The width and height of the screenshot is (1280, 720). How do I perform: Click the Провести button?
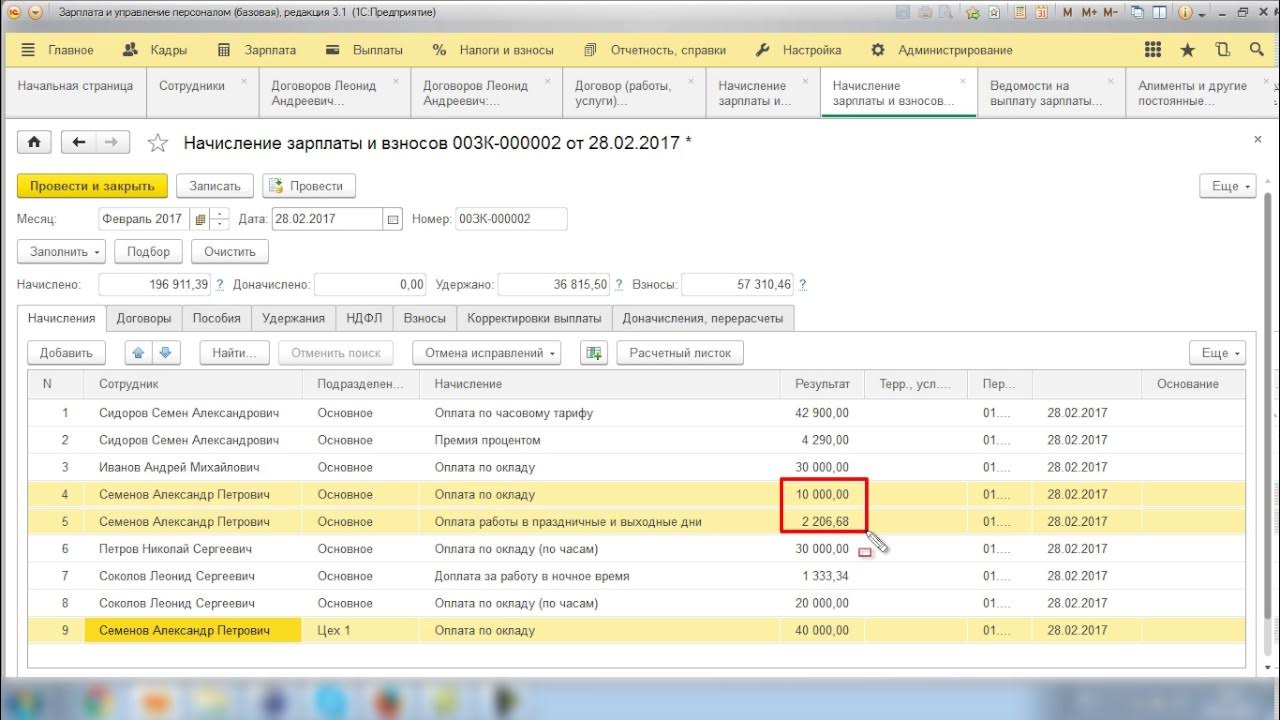(x=309, y=186)
